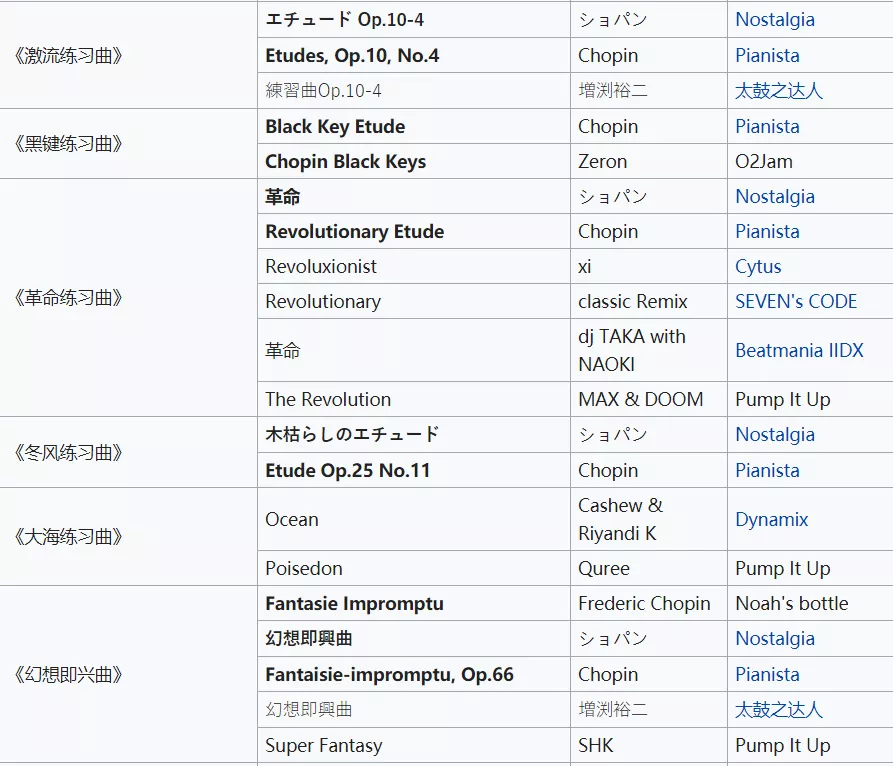
Task: Open Nostalgia link in bold 幻想即興曲 row
Action: 775,638
